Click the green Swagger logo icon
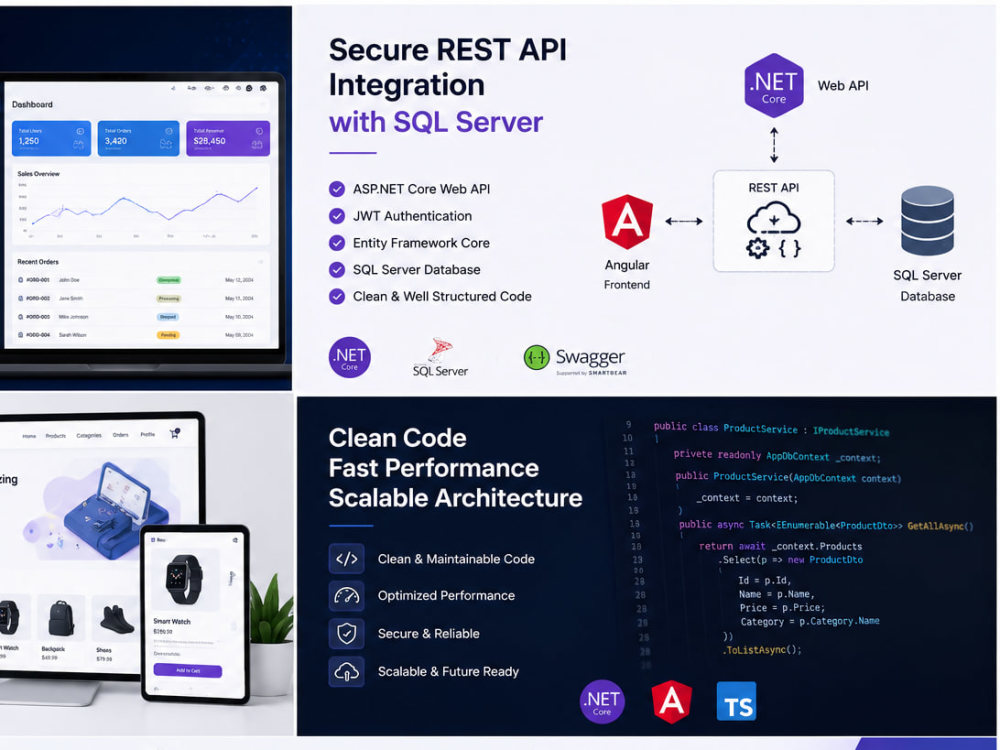The height and width of the screenshot is (750, 1000). tap(536, 358)
